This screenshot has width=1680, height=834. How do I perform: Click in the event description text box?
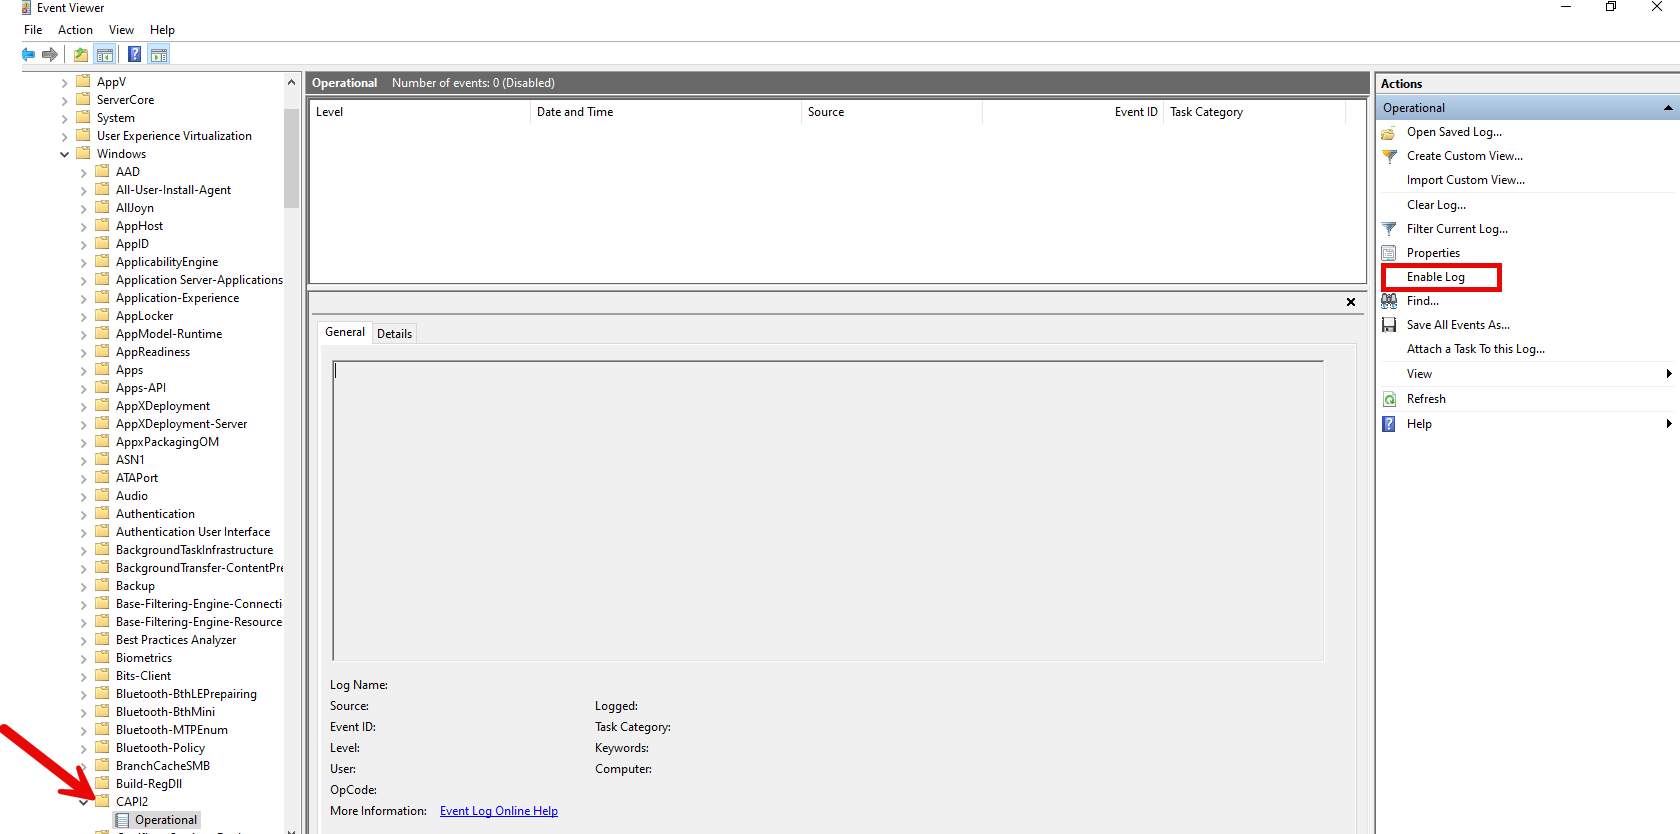click(x=828, y=510)
